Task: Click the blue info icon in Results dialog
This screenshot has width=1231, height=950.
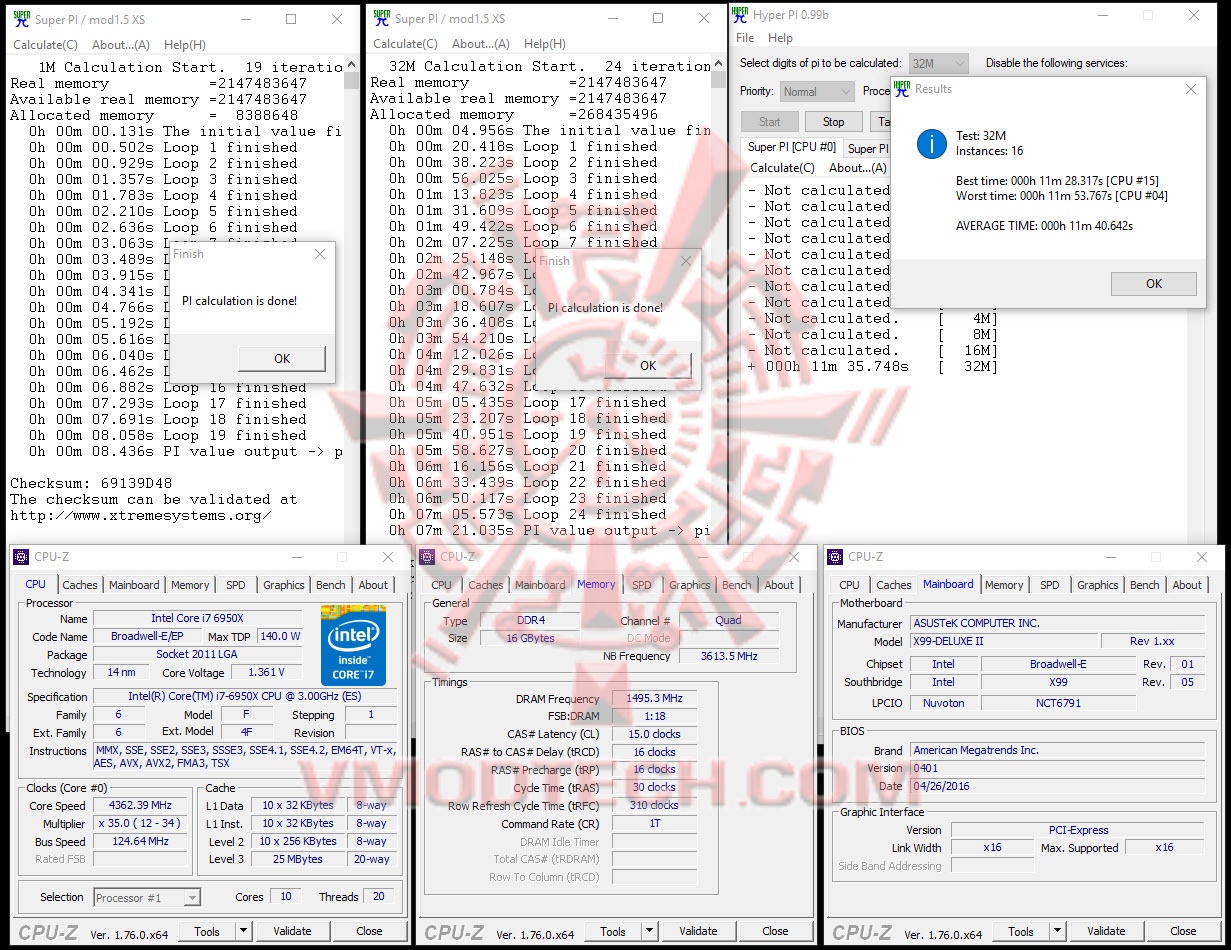Action: (931, 144)
